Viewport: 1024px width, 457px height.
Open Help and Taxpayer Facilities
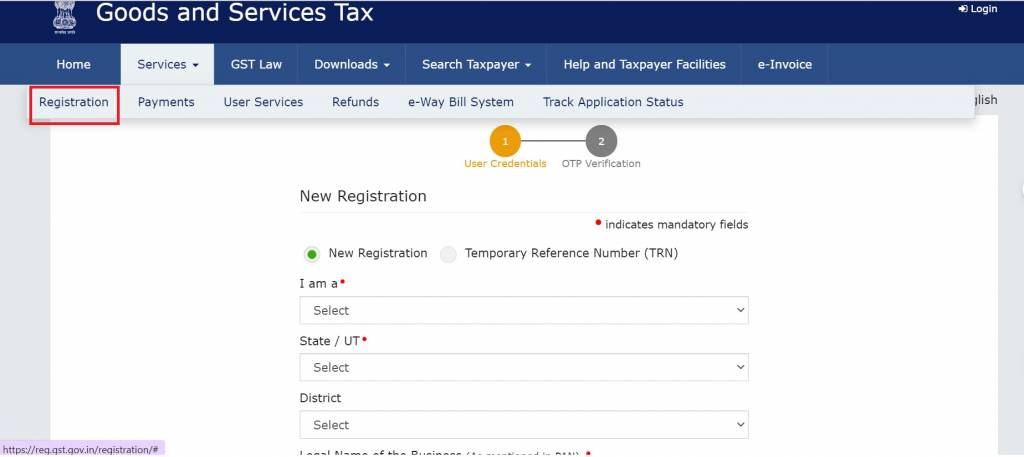[x=645, y=64]
